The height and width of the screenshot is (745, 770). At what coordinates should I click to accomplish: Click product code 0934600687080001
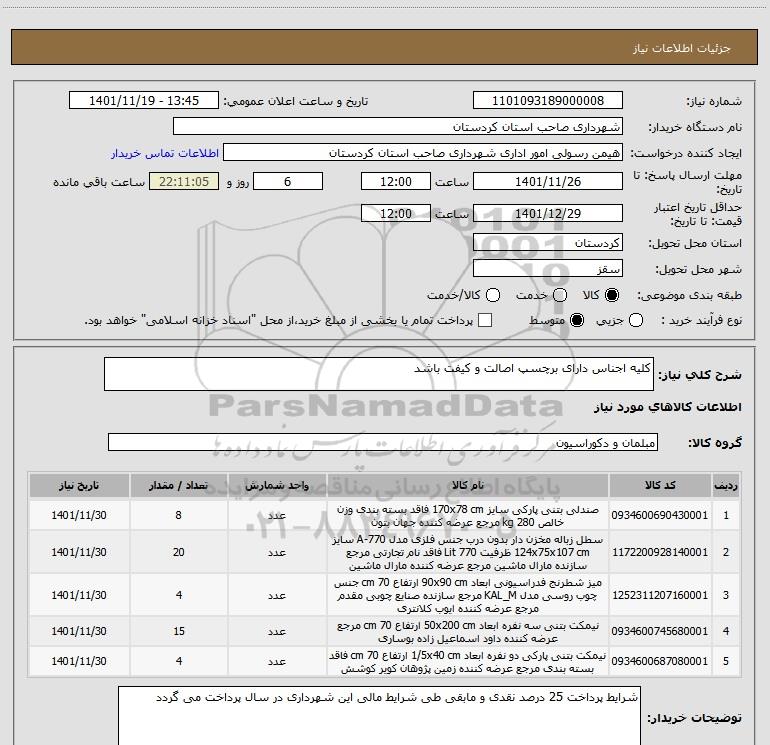660,661
